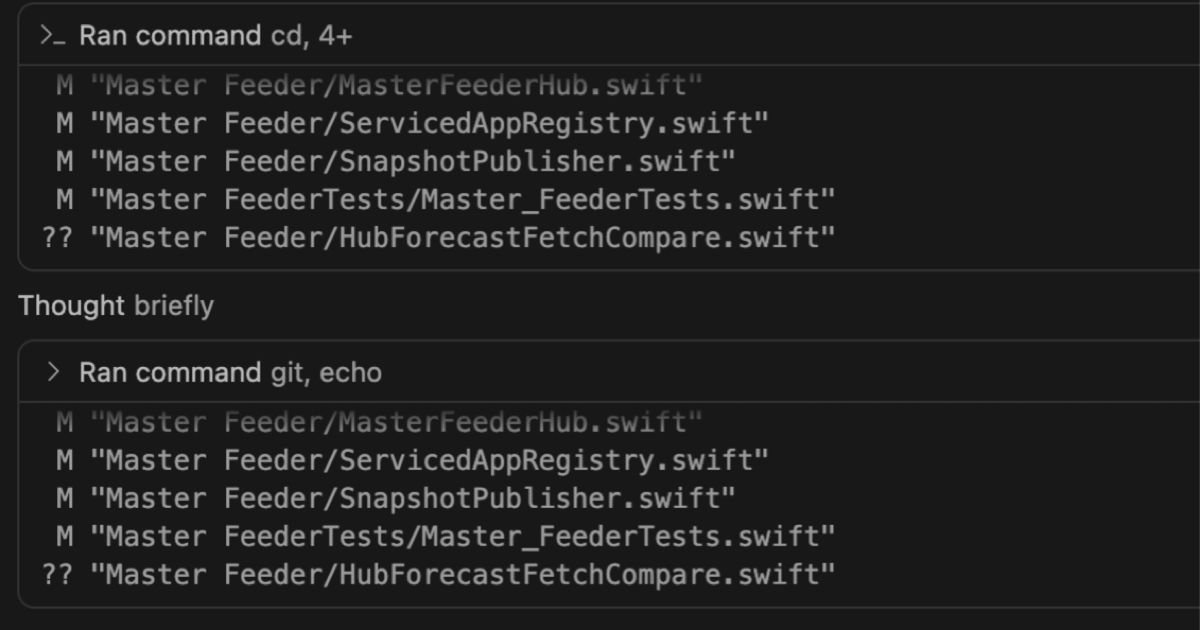Open the "Ran command git, echo" header label
This screenshot has height=630, width=1200.
(230, 373)
